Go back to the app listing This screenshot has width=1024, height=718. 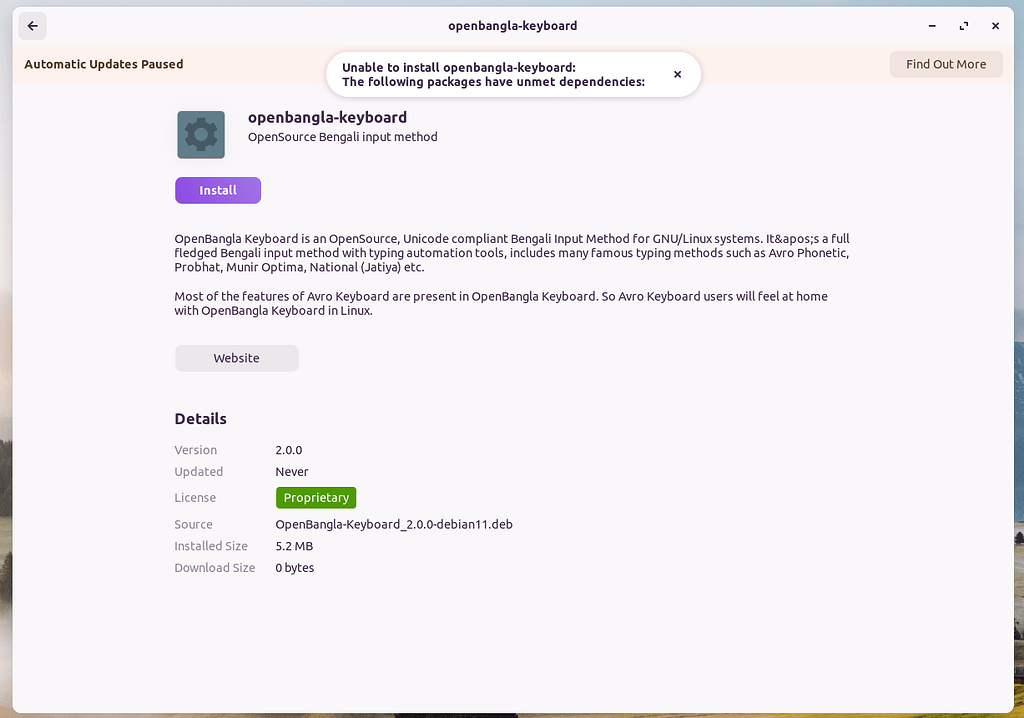[x=32, y=25]
